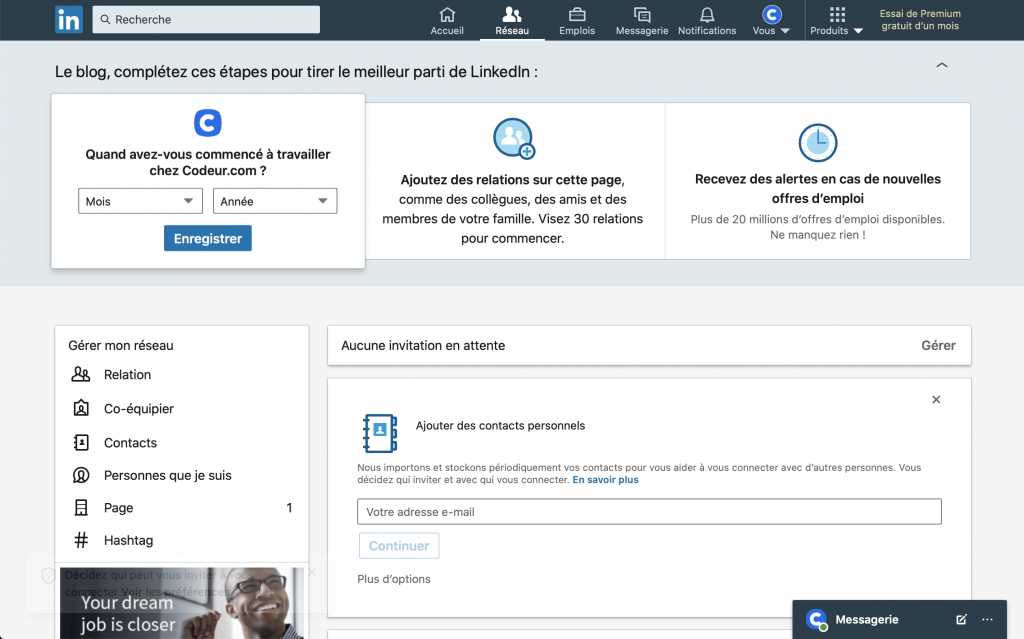This screenshot has height=639, width=1024.
Task: Select the Réseau tab
Action: click(512, 20)
